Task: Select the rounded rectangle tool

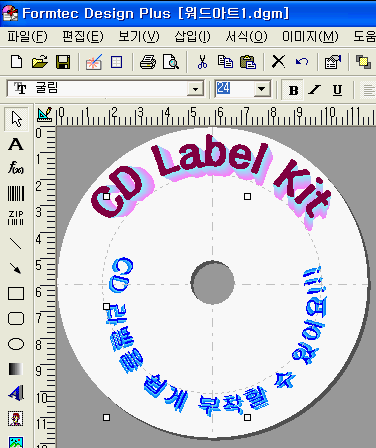Action: click(16, 319)
